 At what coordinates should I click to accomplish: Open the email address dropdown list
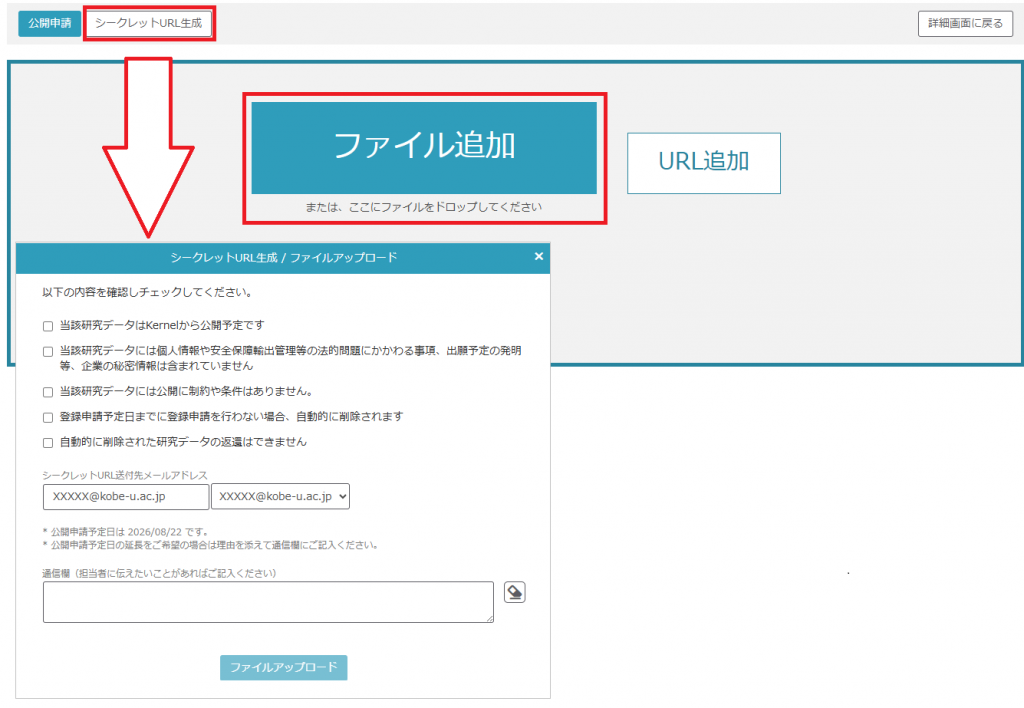pyautogui.click(x=280, y=496)
